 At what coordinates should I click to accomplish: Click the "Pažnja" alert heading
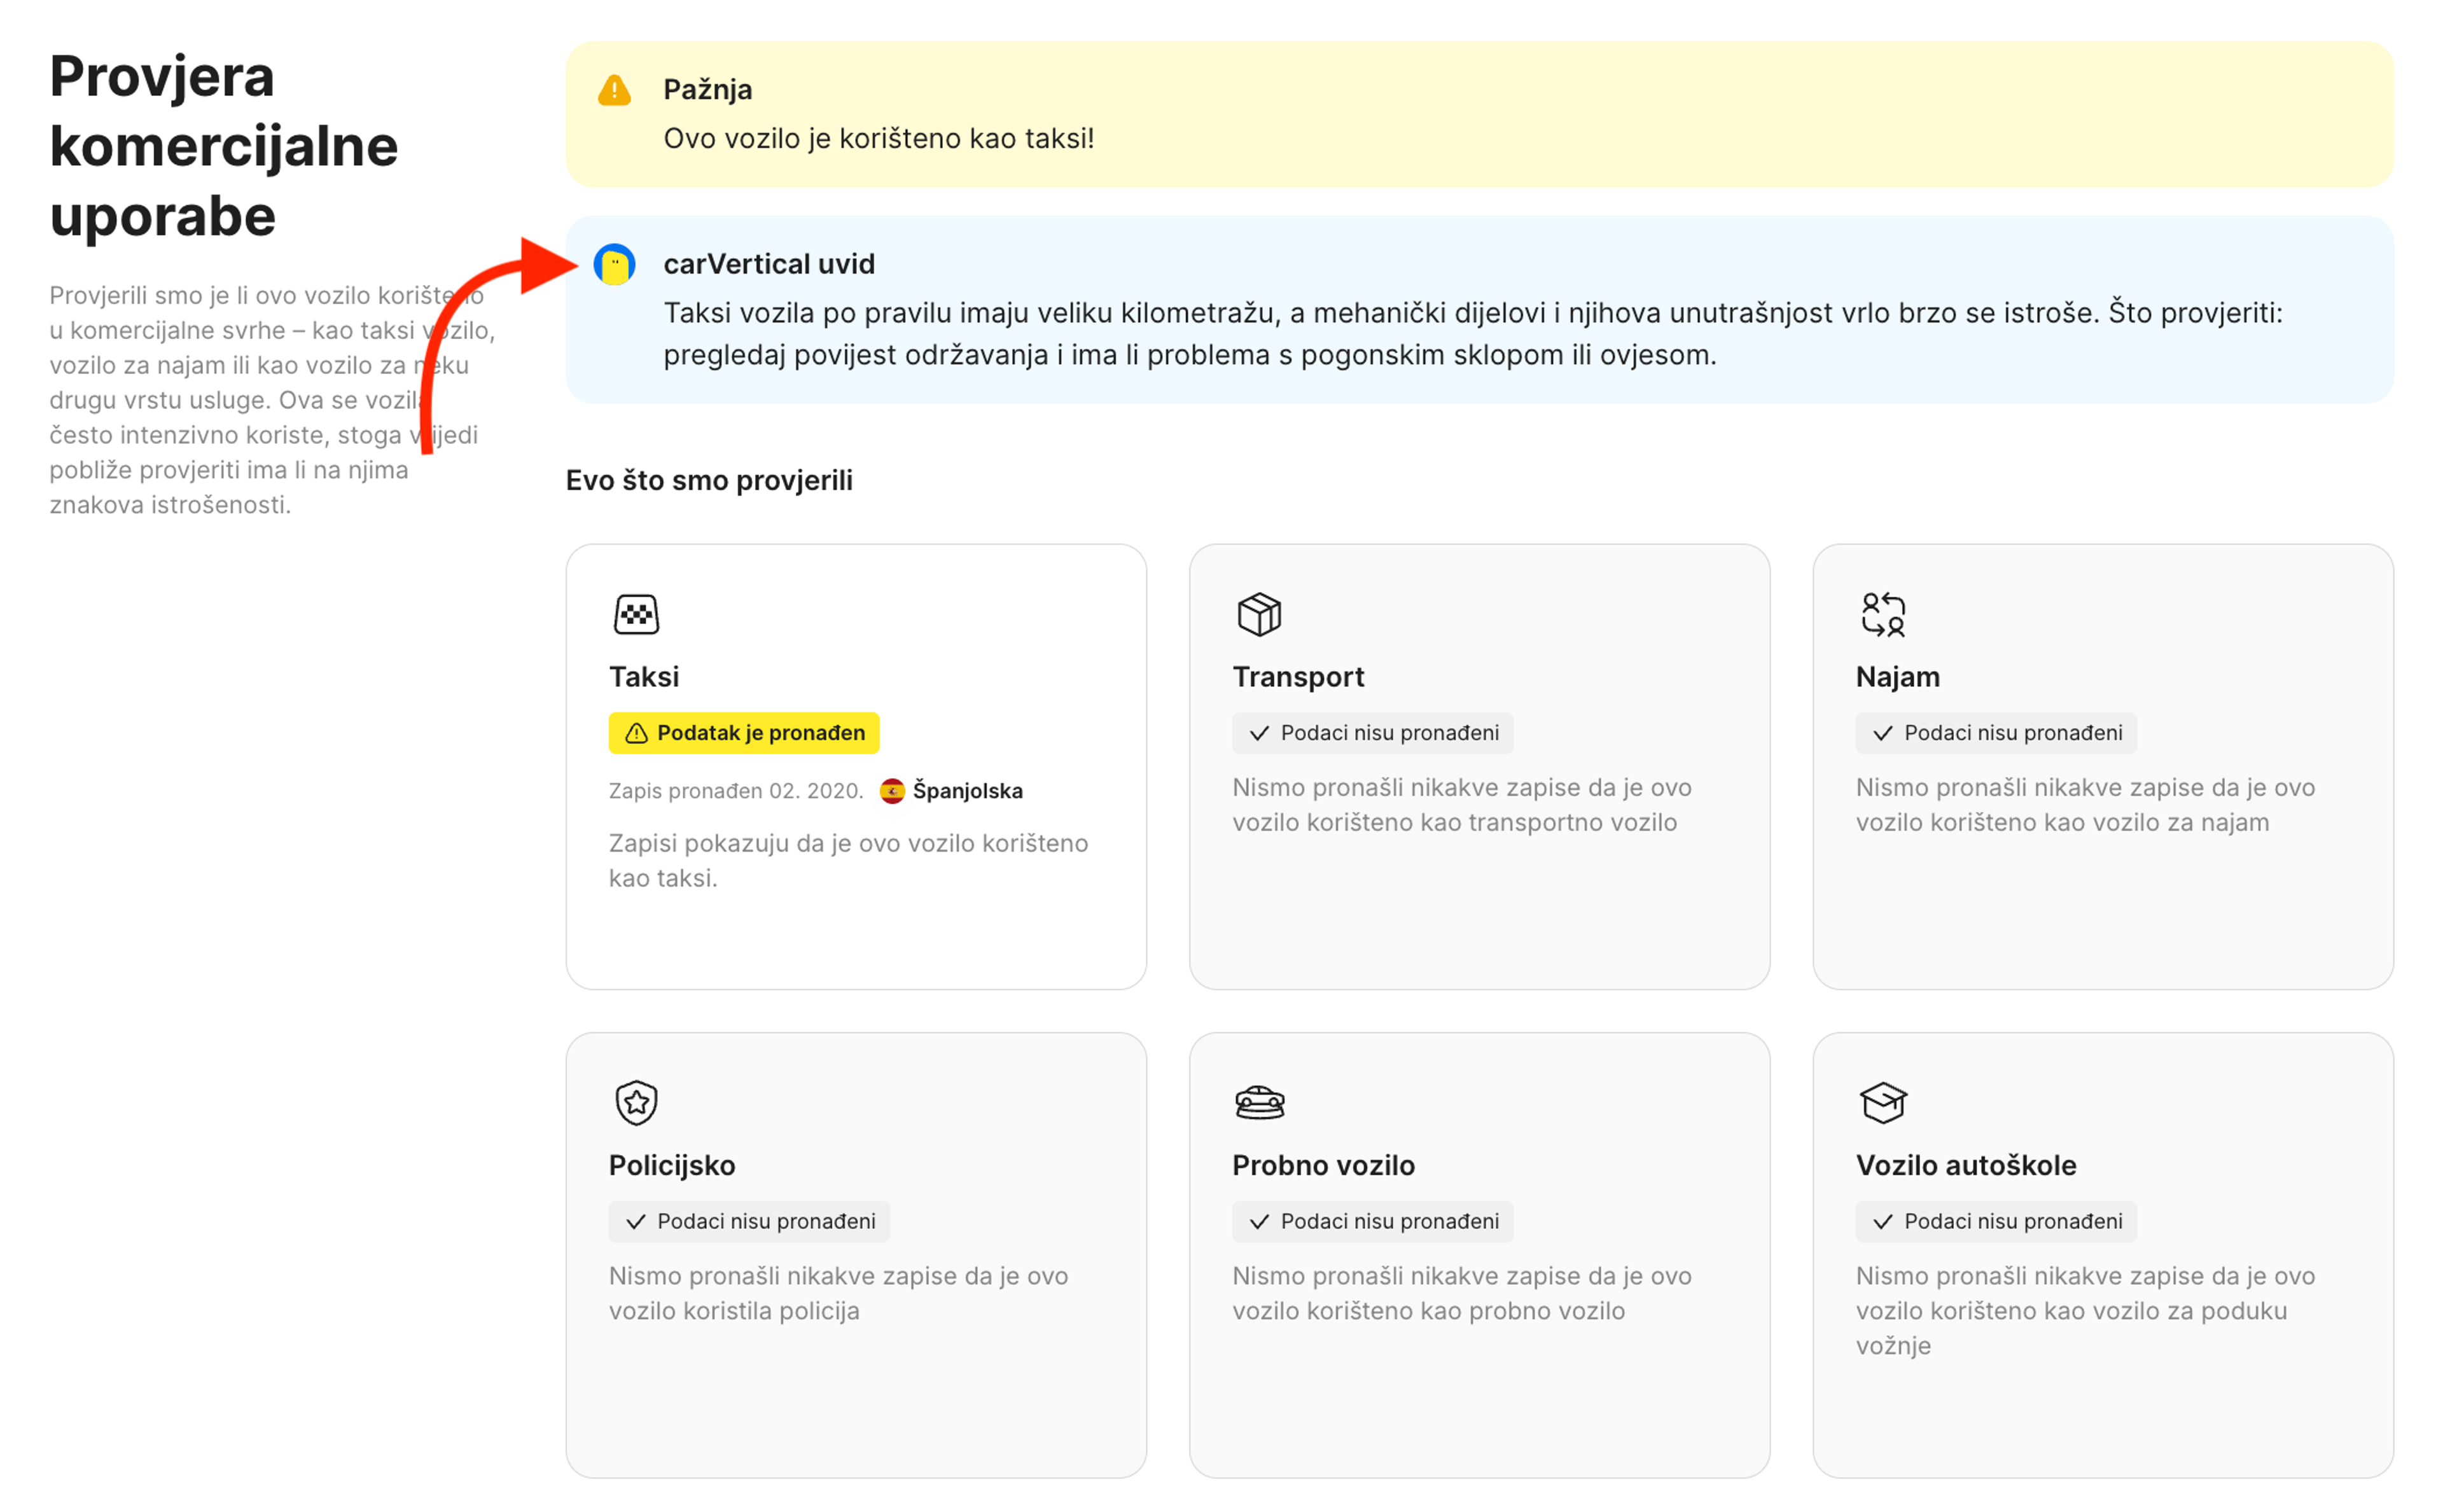(x=707, y=90)
